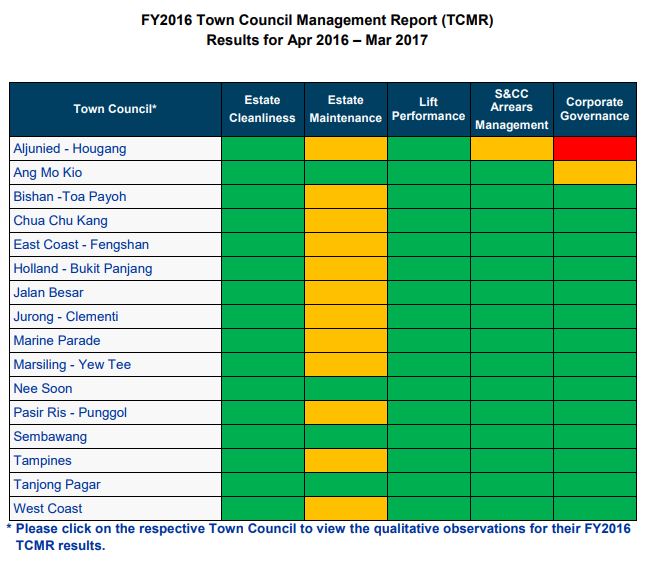Open the Nee Soon link
The width and height of the screenshot is (648, 566).
click(43, 389)
